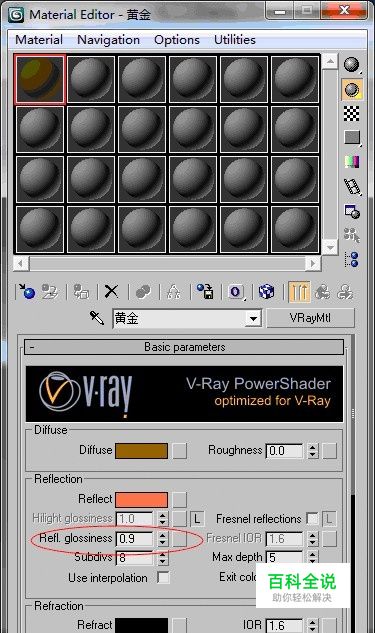Open the Material menu

(39, 40)
